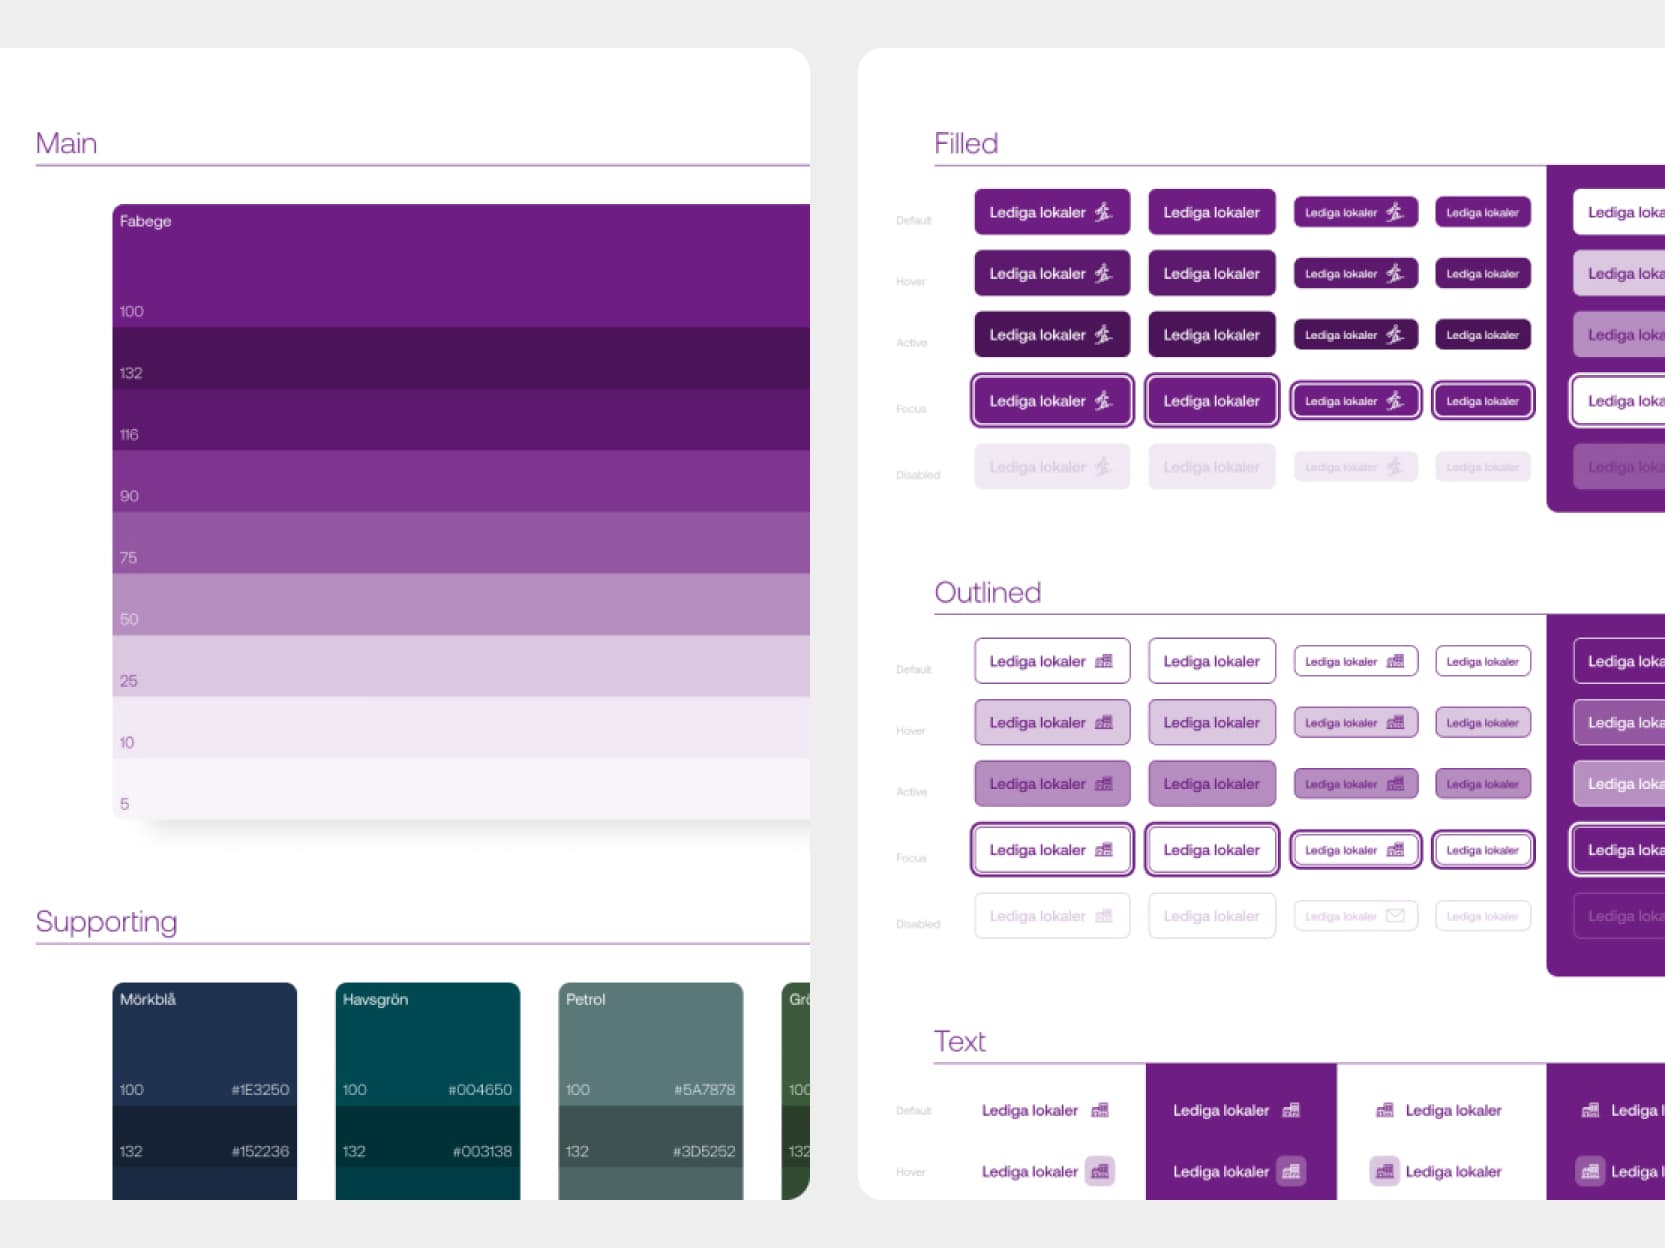The height and width of the screenshot is (1248, 1665).
Task: Click trailing building icon in white Text Default button
Action: 1100,1110
